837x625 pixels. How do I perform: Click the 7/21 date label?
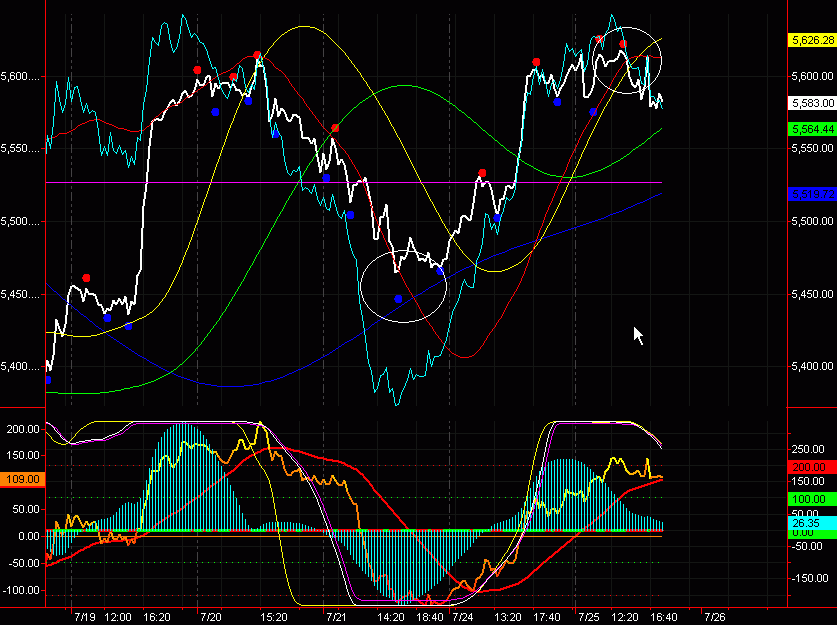[336, 617]
